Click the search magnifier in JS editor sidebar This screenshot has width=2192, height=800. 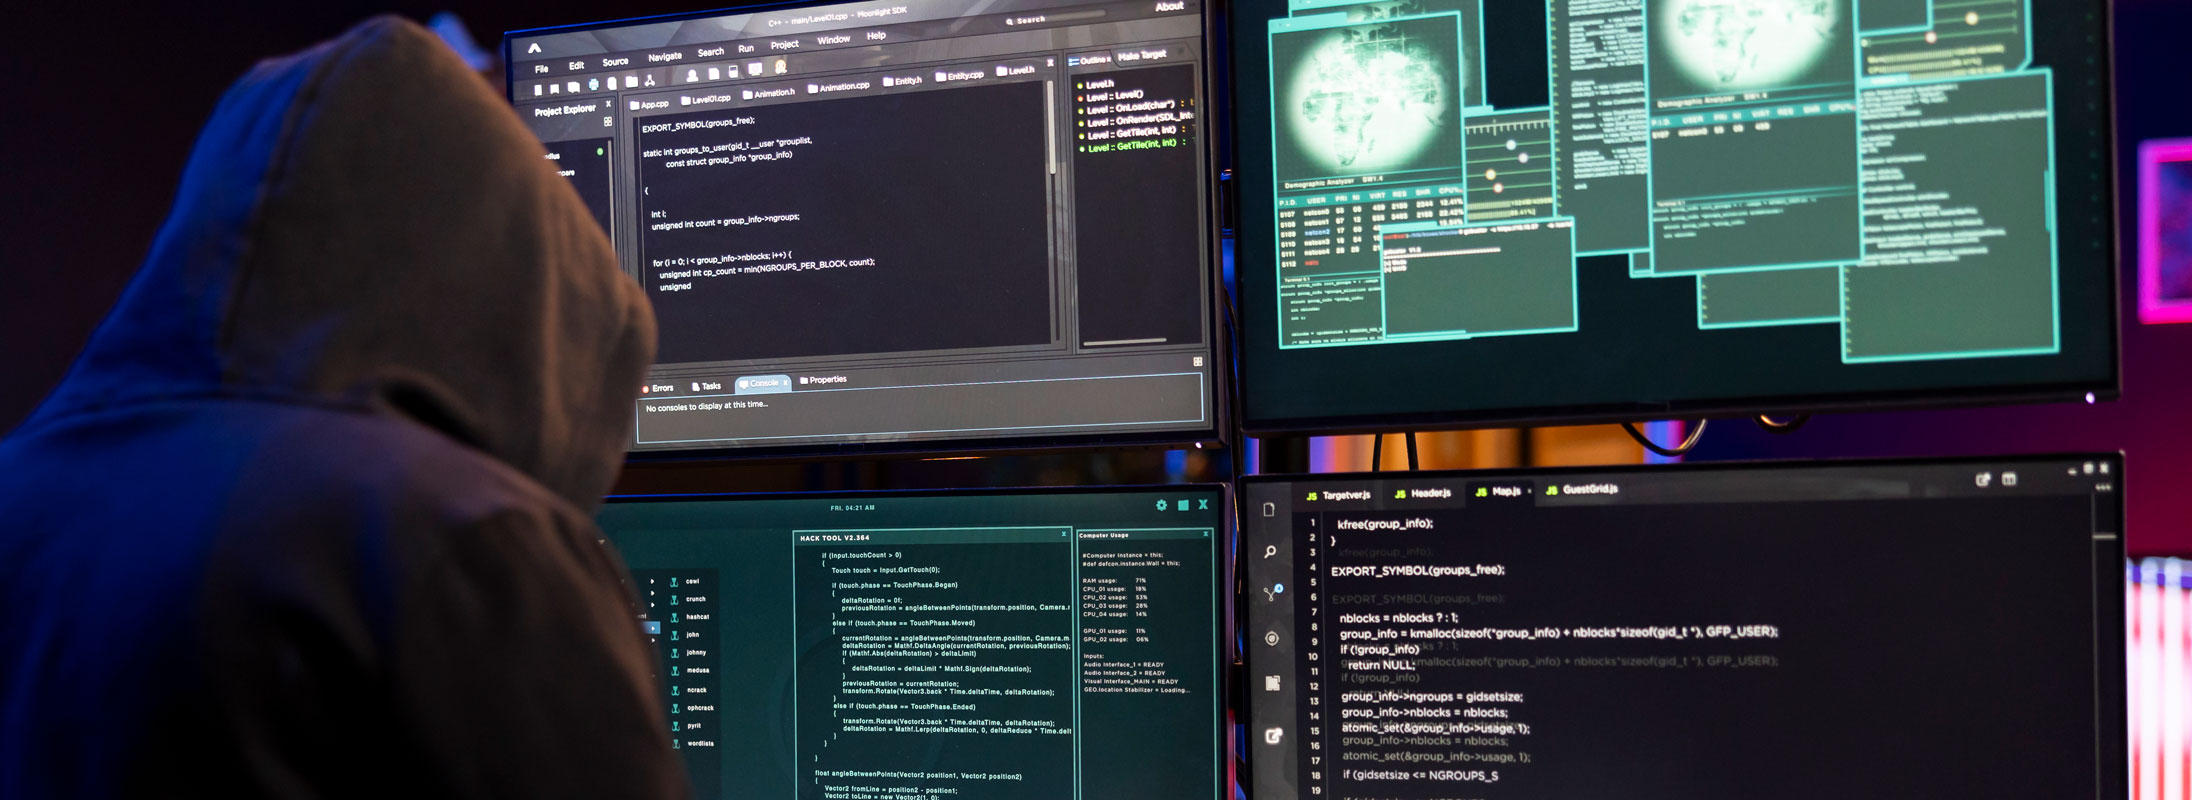click(x=1270, y=552)
